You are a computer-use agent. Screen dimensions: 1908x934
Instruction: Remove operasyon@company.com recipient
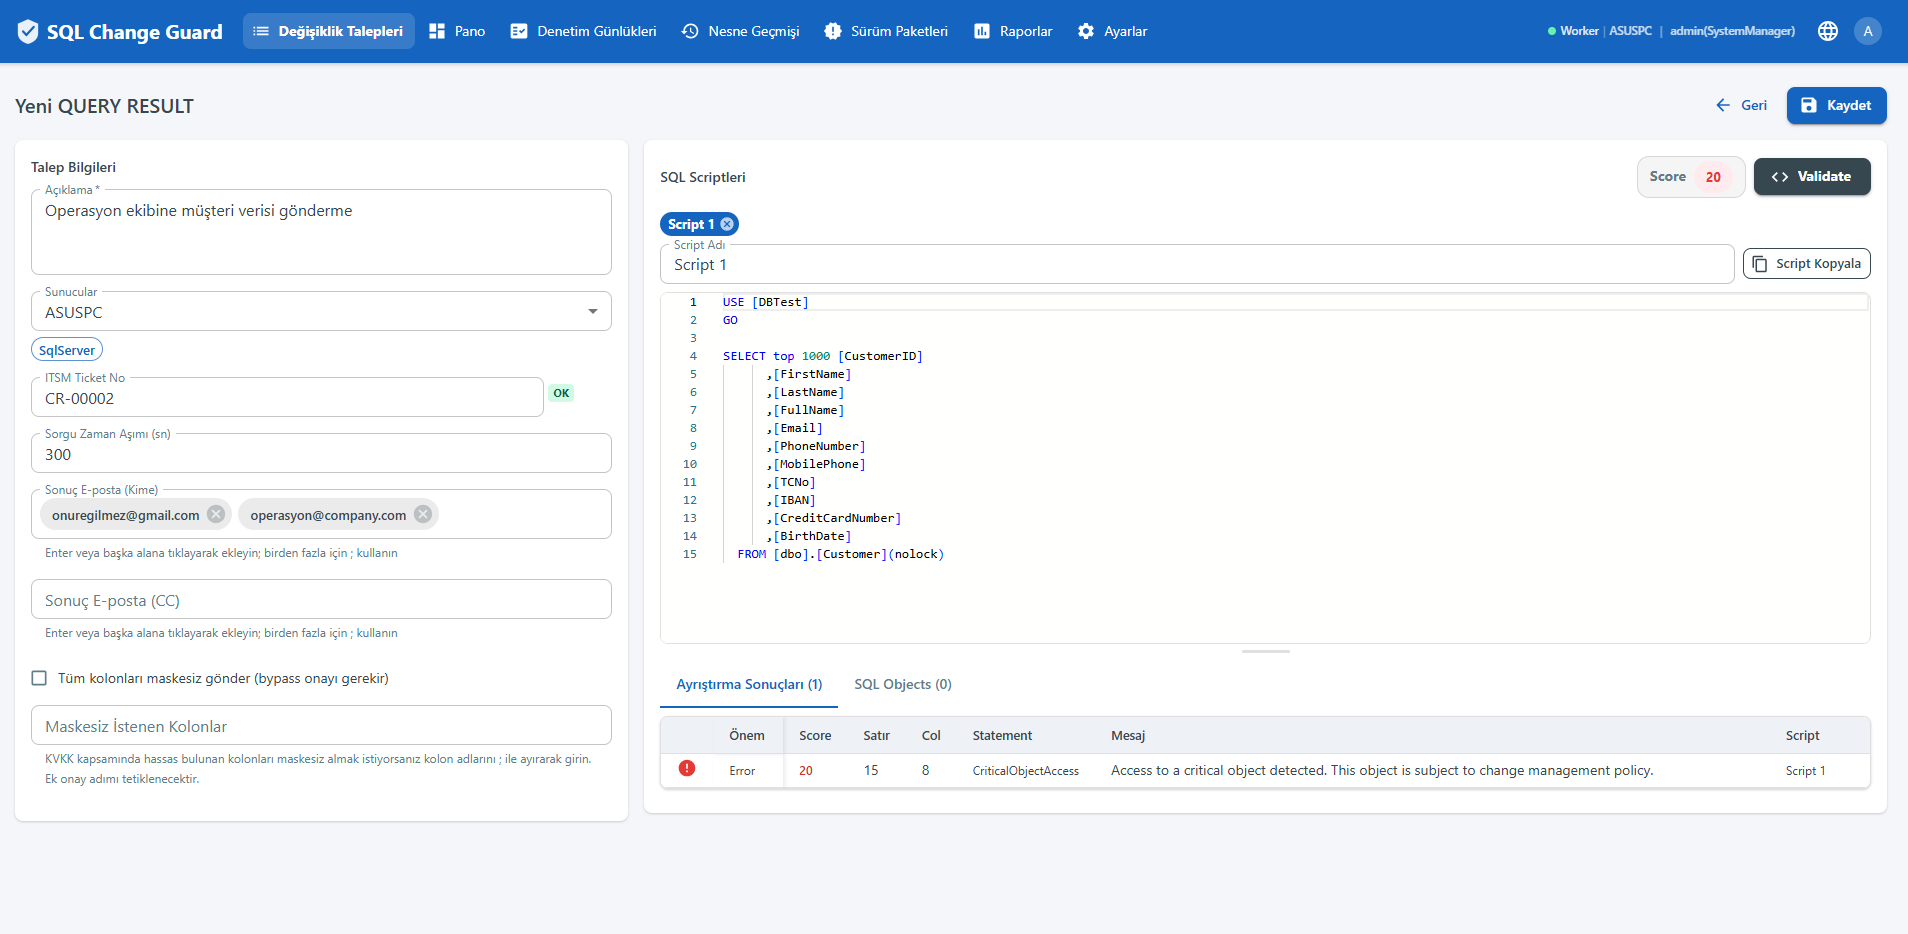tap(423, 514)
